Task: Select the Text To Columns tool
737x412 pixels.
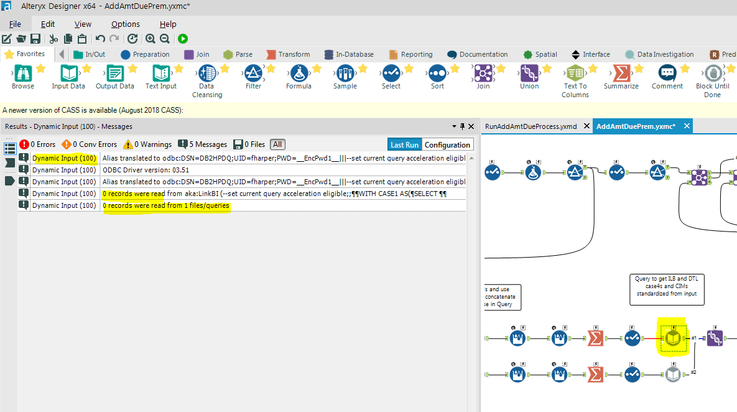Action: coord(575,81)
